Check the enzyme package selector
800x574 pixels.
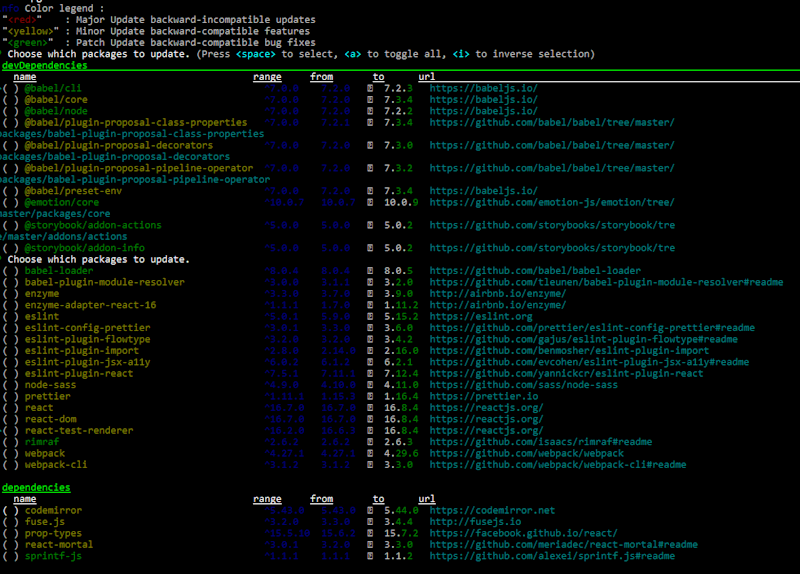tap(11, 294)
